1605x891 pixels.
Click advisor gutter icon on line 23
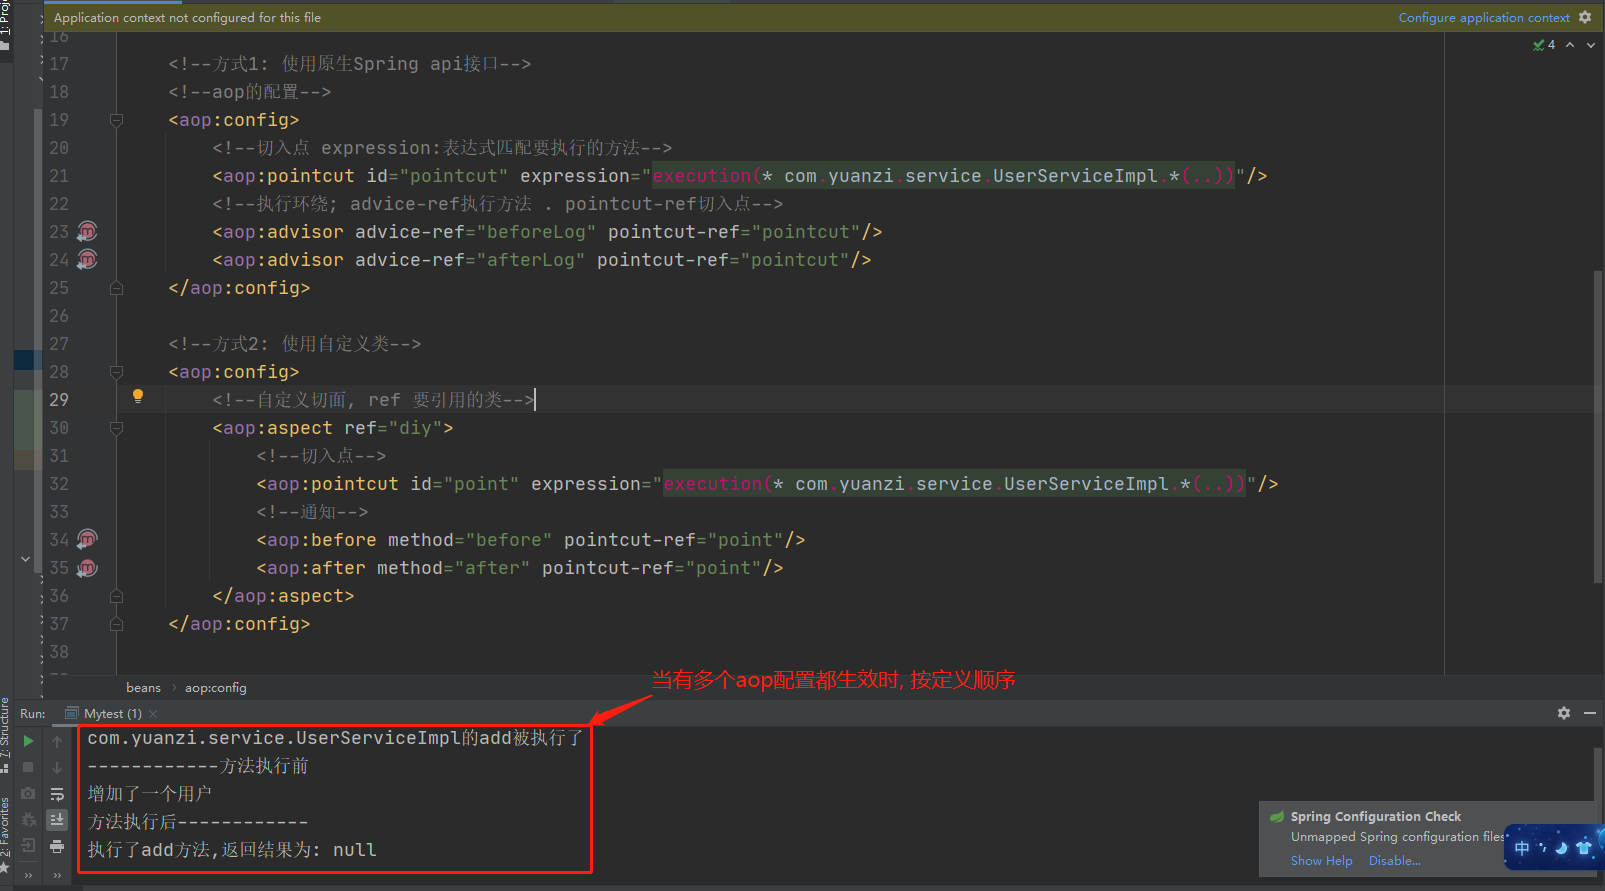88,231
